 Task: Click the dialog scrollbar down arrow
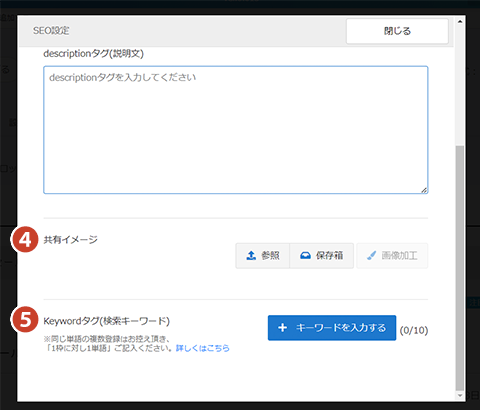coord(460,395)
